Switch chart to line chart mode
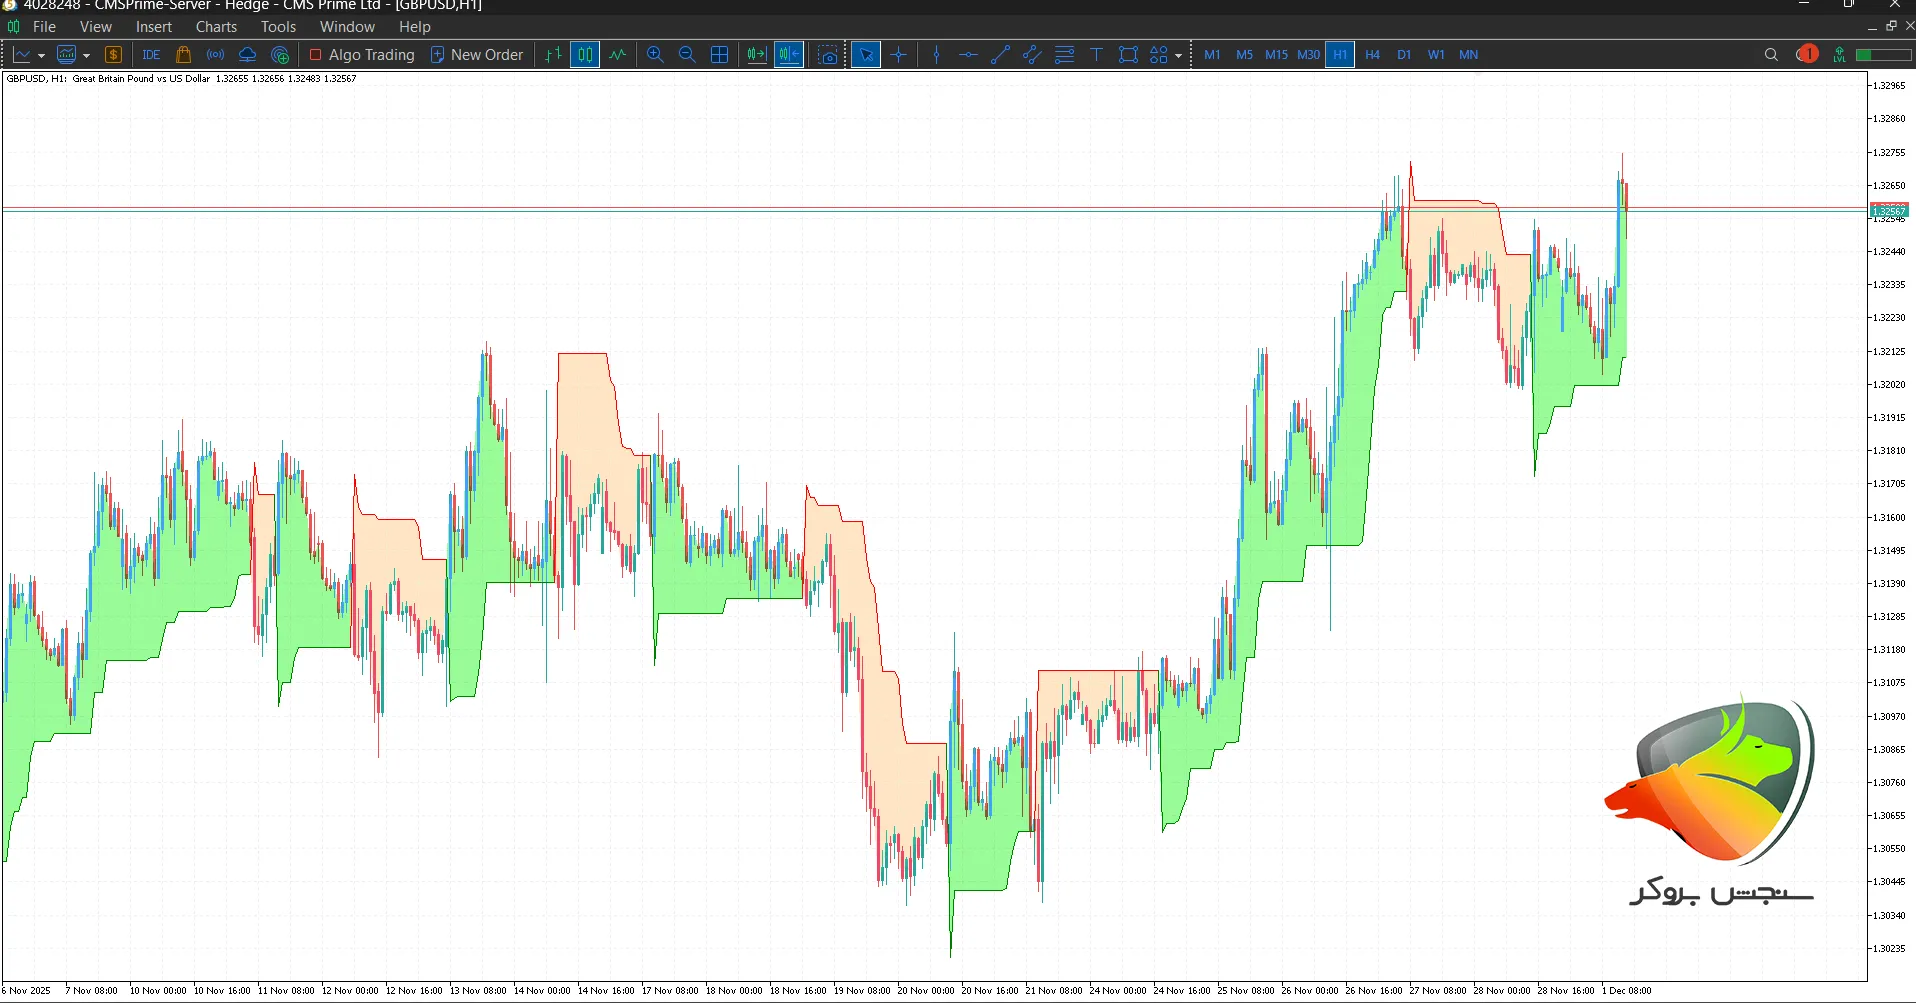 pos(618,55)
